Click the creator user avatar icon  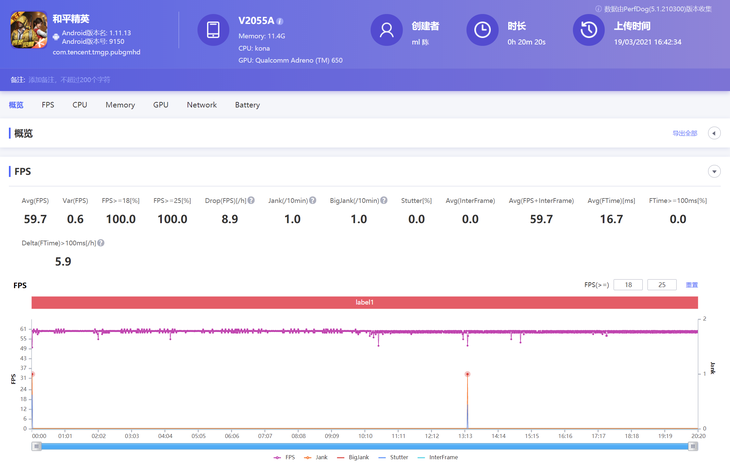pyautogui.click(x=386, y=30)
